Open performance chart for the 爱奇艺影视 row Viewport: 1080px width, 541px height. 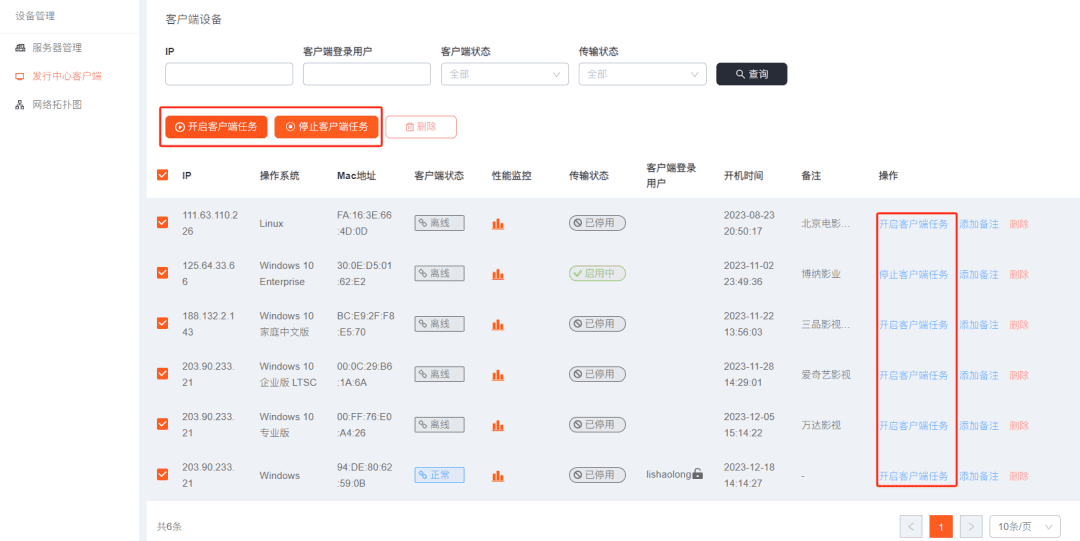(498, 375)
